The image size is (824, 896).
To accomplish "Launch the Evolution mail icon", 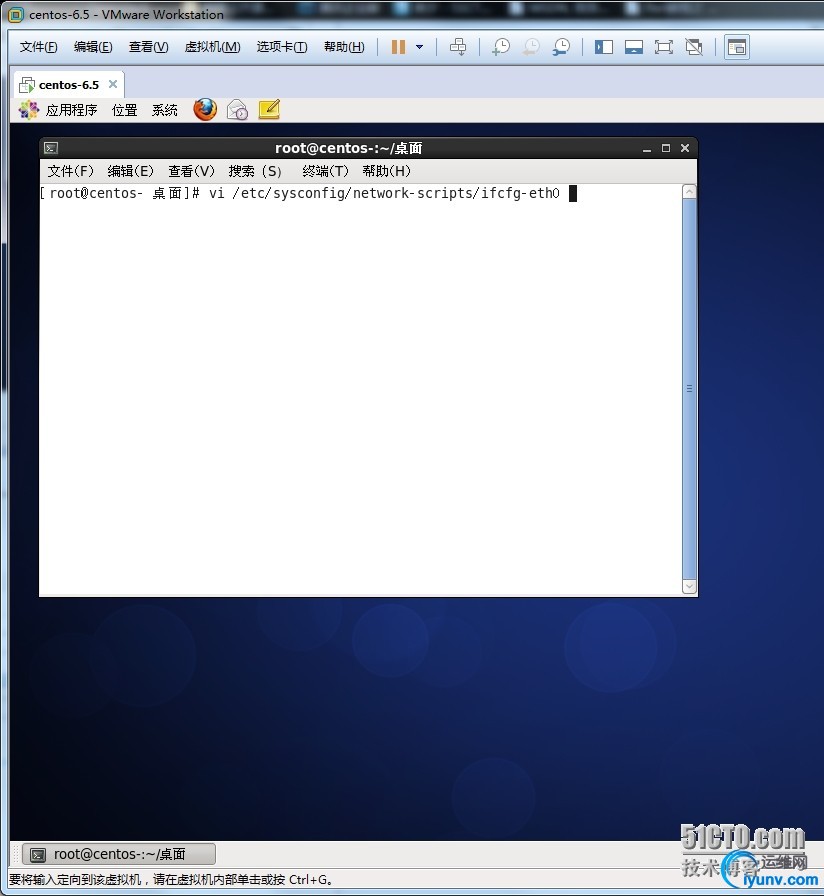I will [x=237, y=110].
